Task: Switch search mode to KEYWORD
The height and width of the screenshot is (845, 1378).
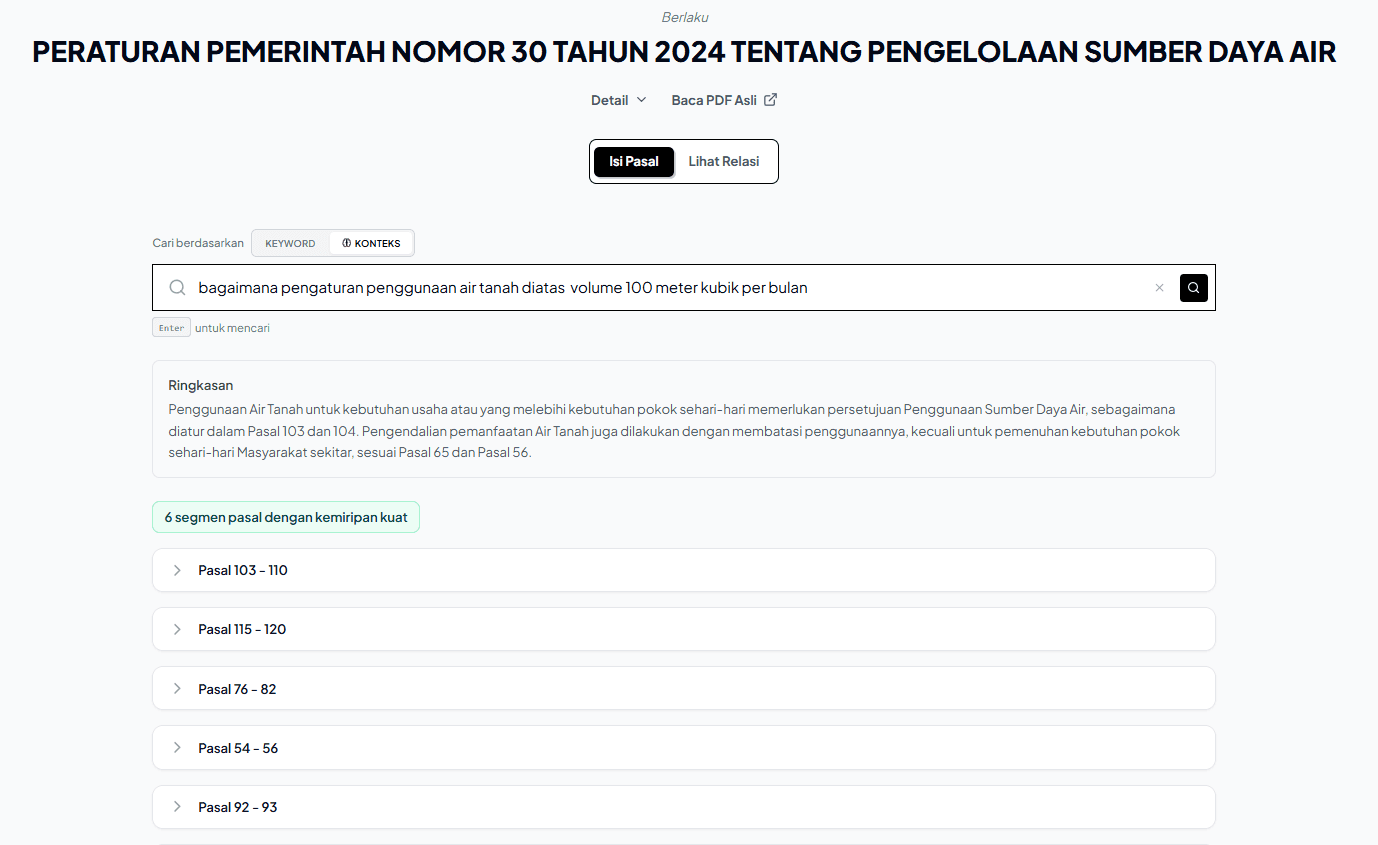Action: click(x=289, y=242)
